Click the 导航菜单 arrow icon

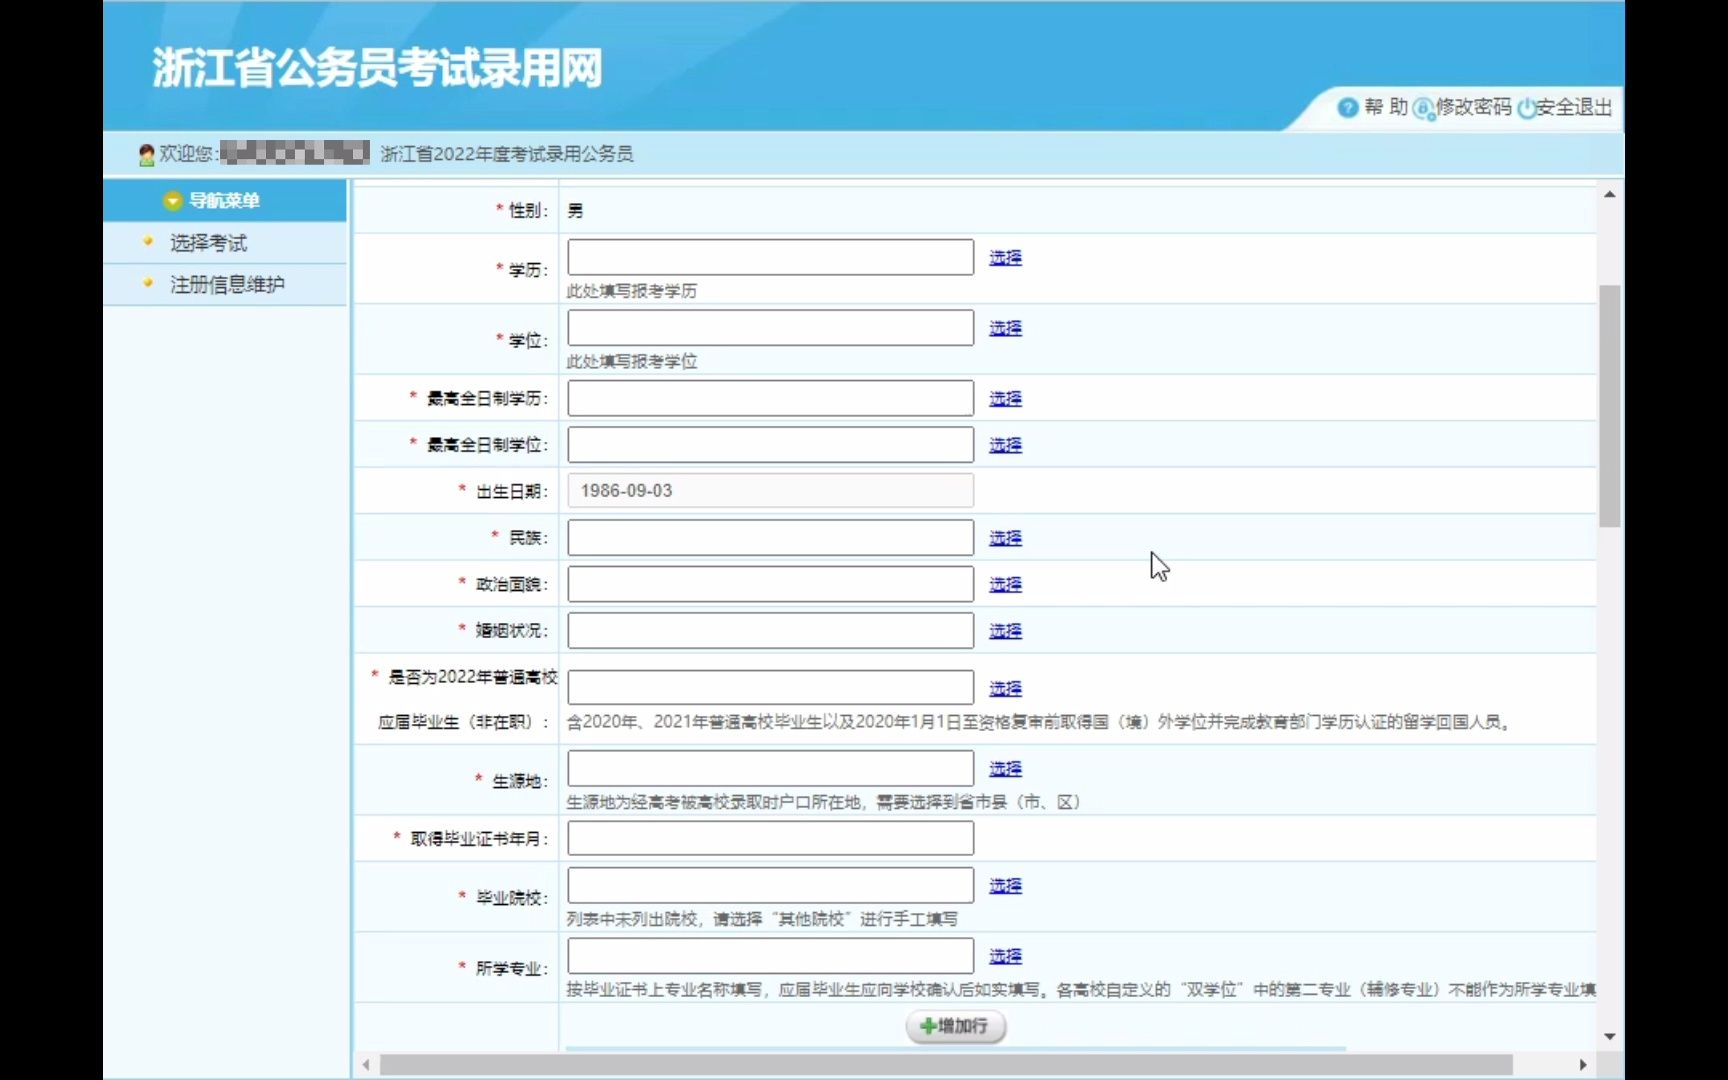[173, 201]
